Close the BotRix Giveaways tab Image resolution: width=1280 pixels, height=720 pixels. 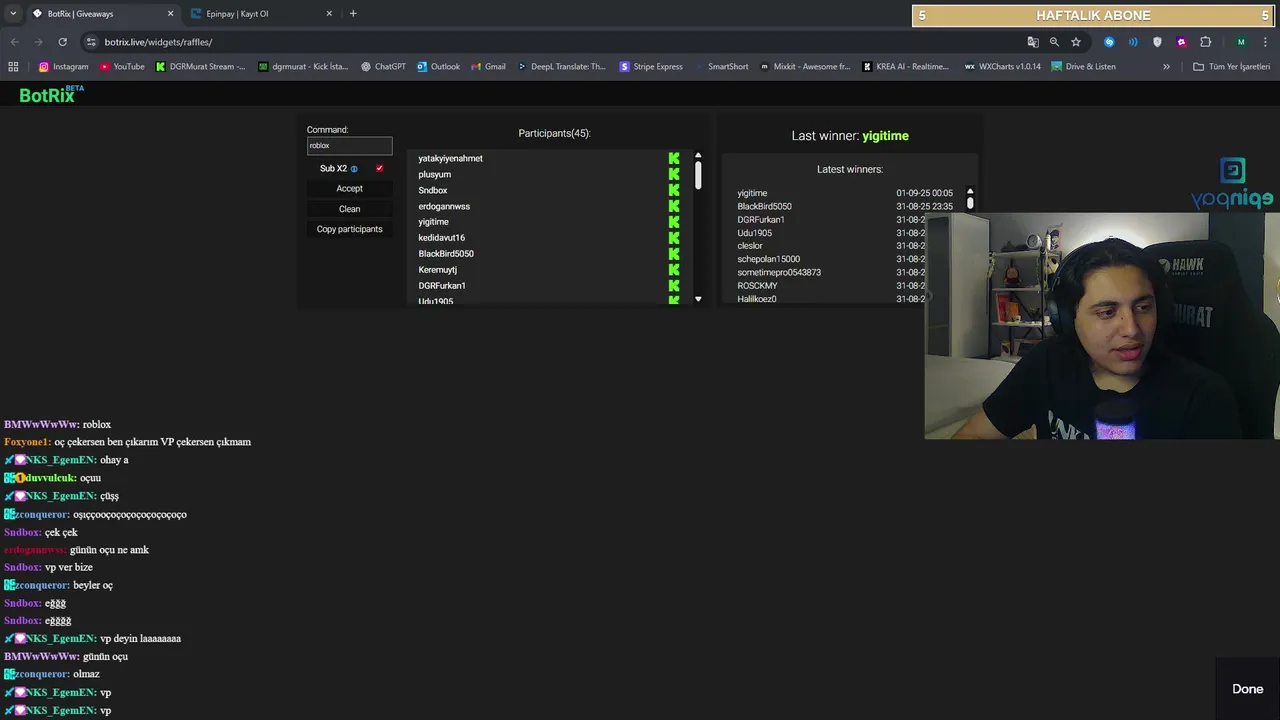(170, 14)
